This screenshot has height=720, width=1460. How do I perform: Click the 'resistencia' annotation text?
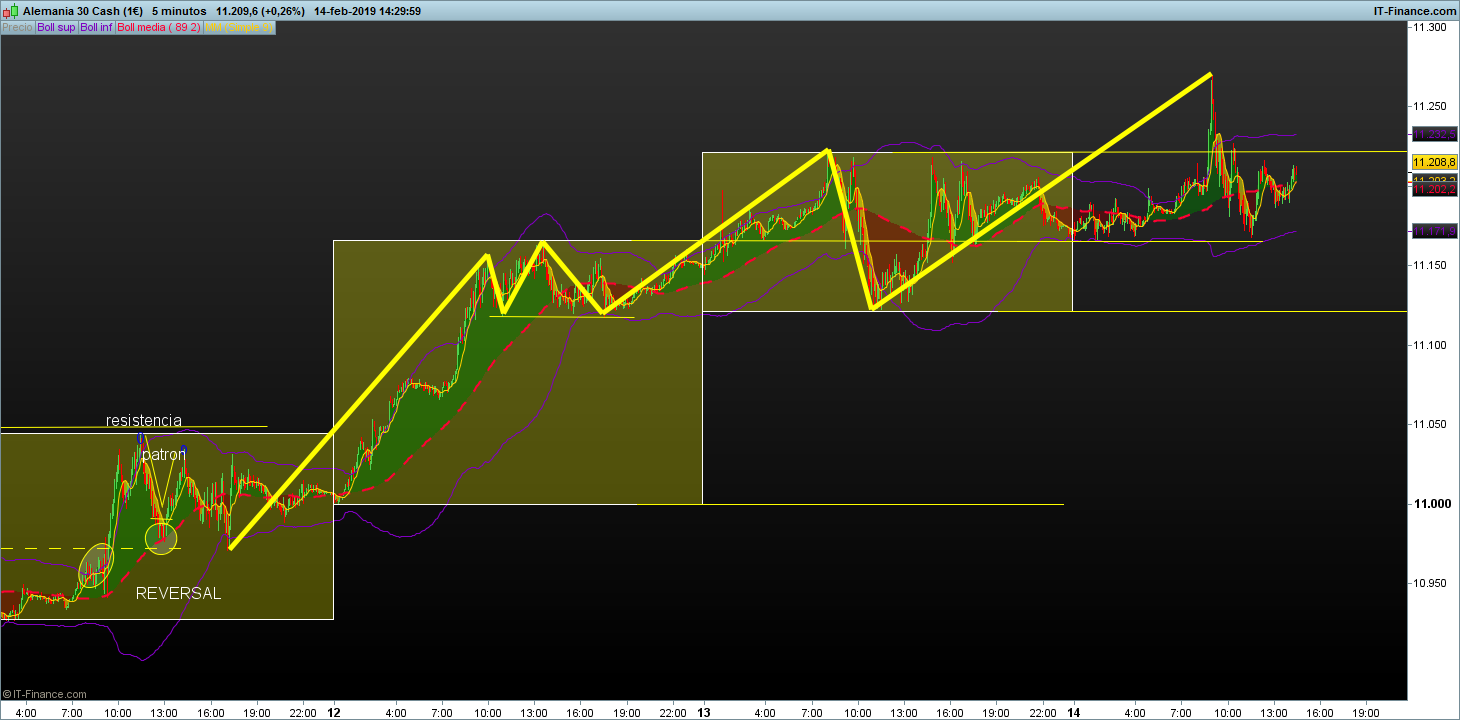[x=144, y=420]
